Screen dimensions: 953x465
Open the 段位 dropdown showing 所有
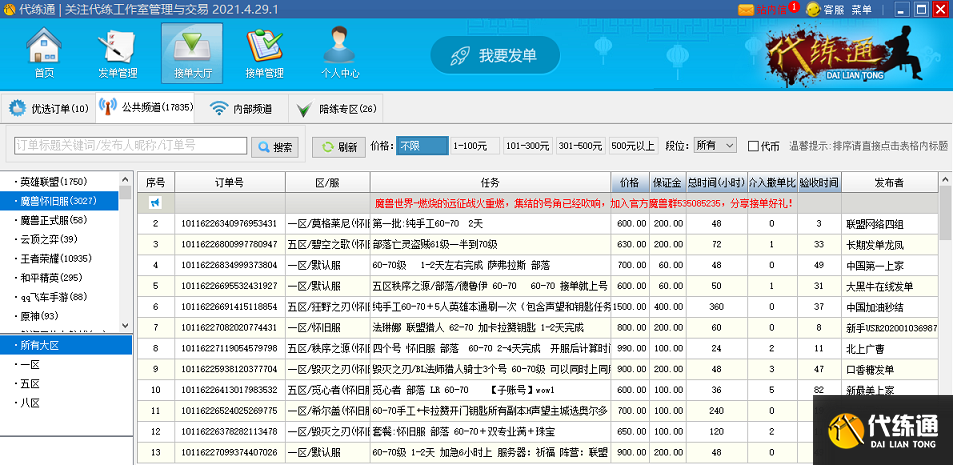[x=716, y=146]
